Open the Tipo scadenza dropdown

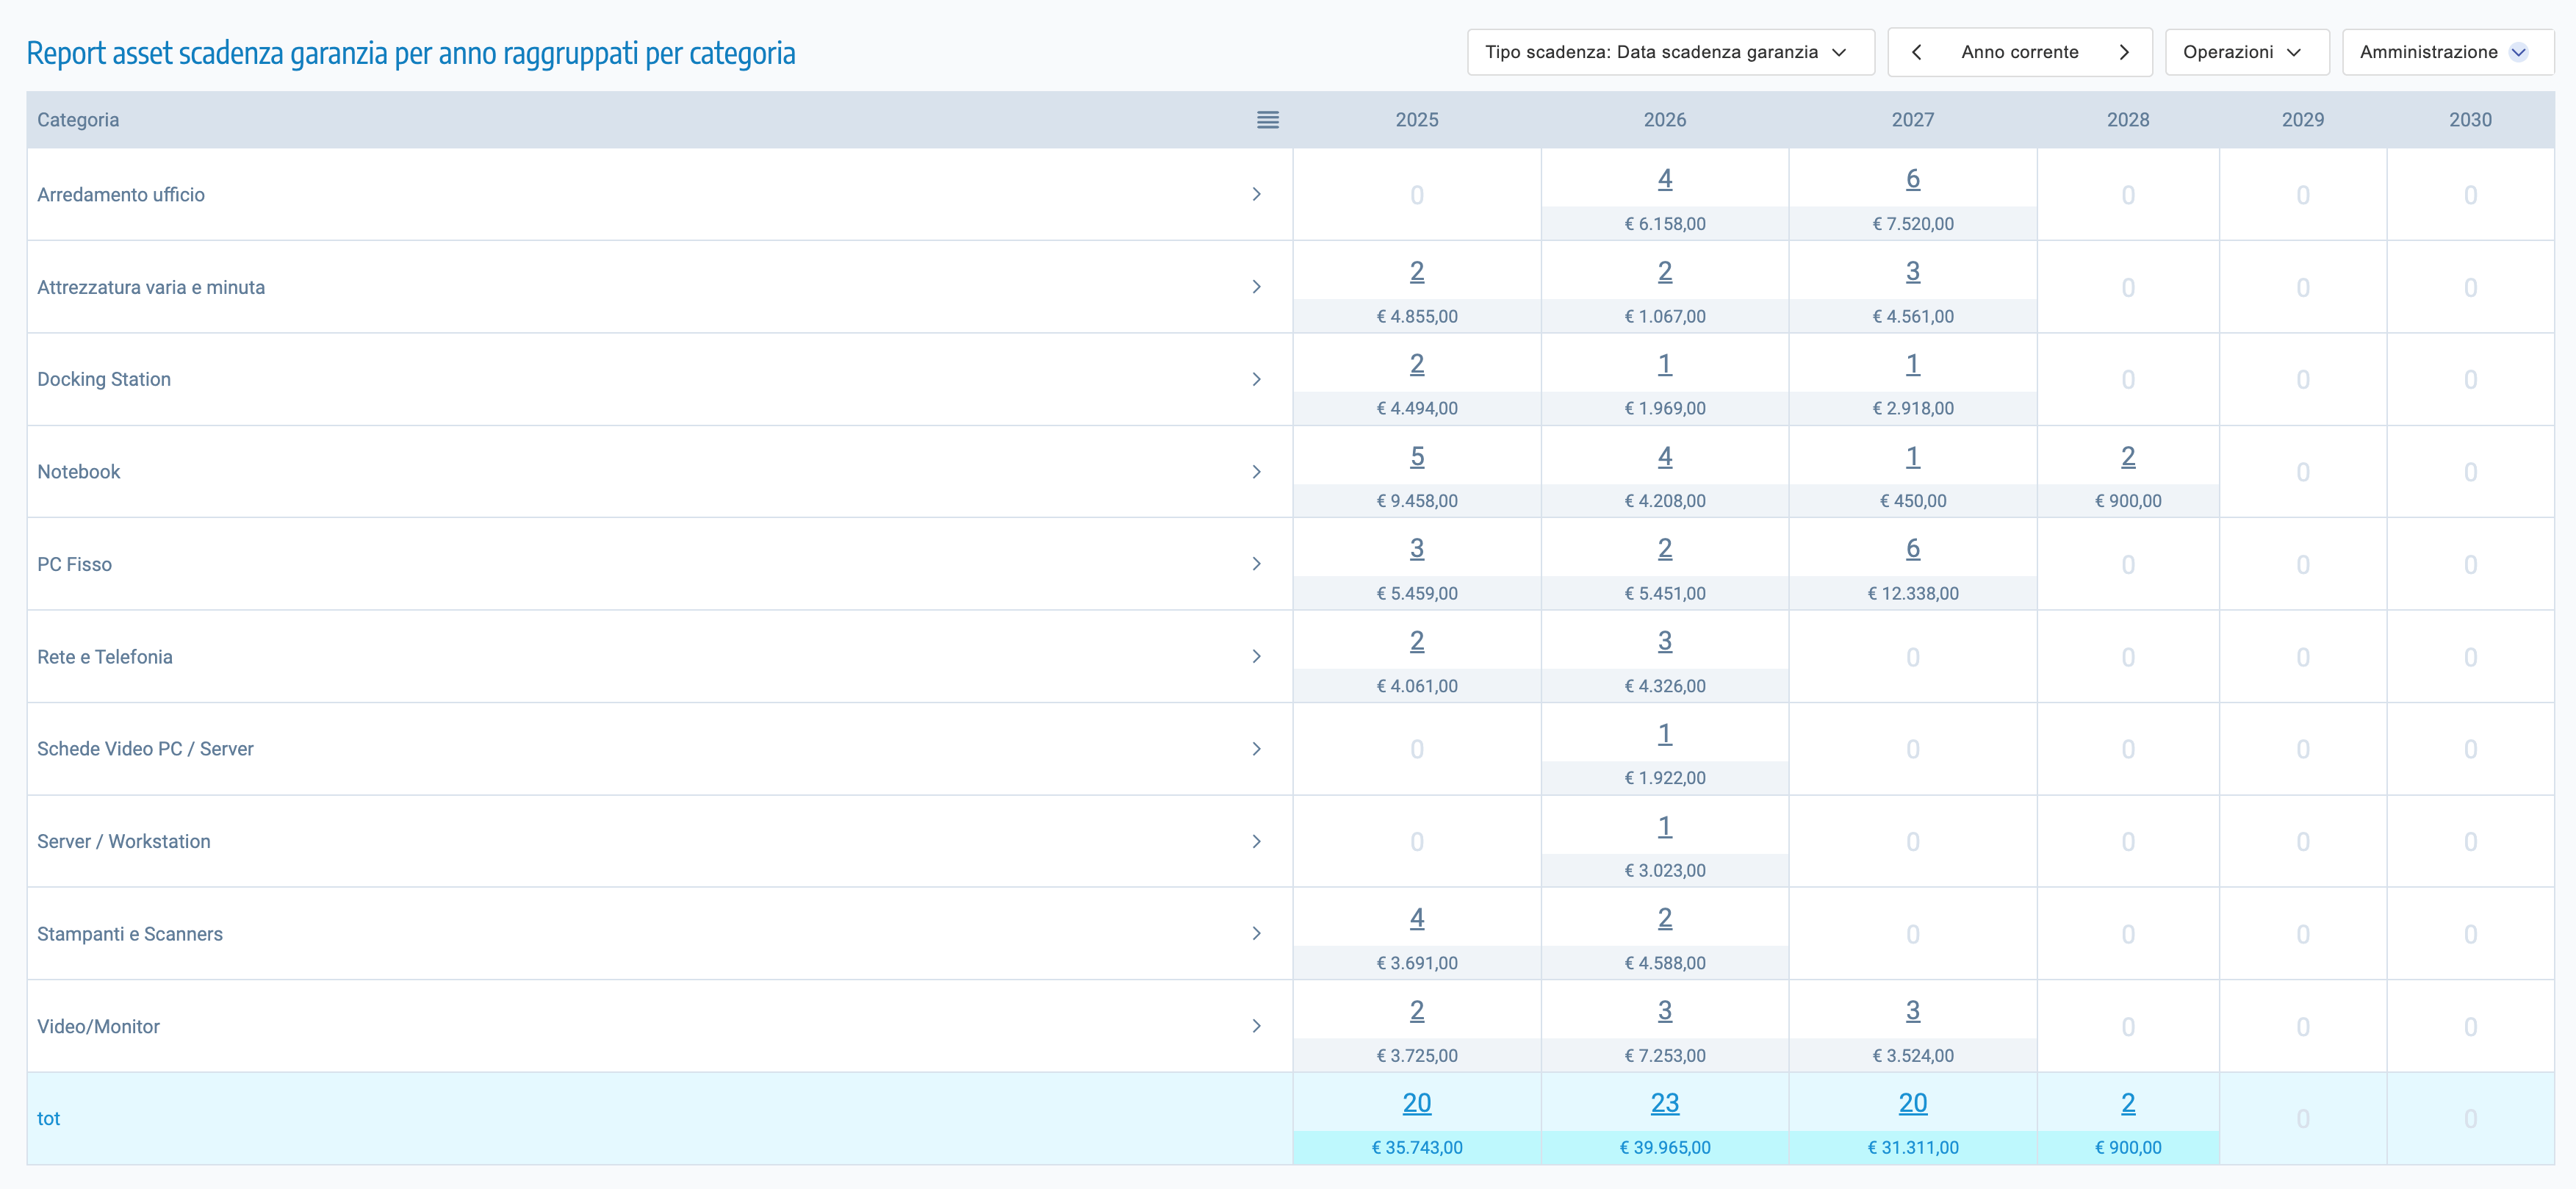[1670, 52]
